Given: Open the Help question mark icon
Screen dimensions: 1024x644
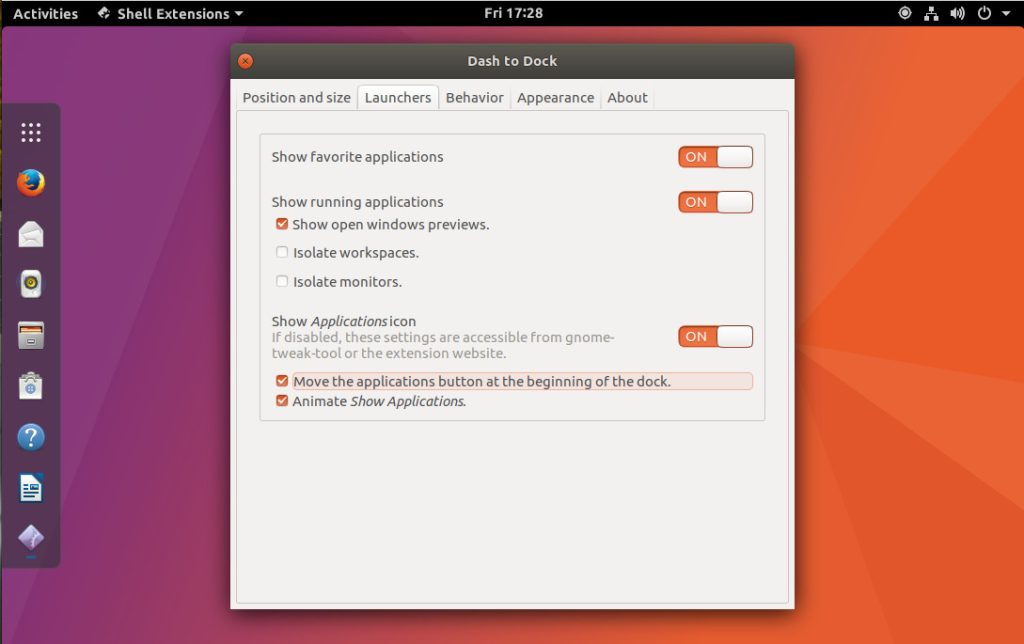Looking at the screenshot, I should [31, 437].
